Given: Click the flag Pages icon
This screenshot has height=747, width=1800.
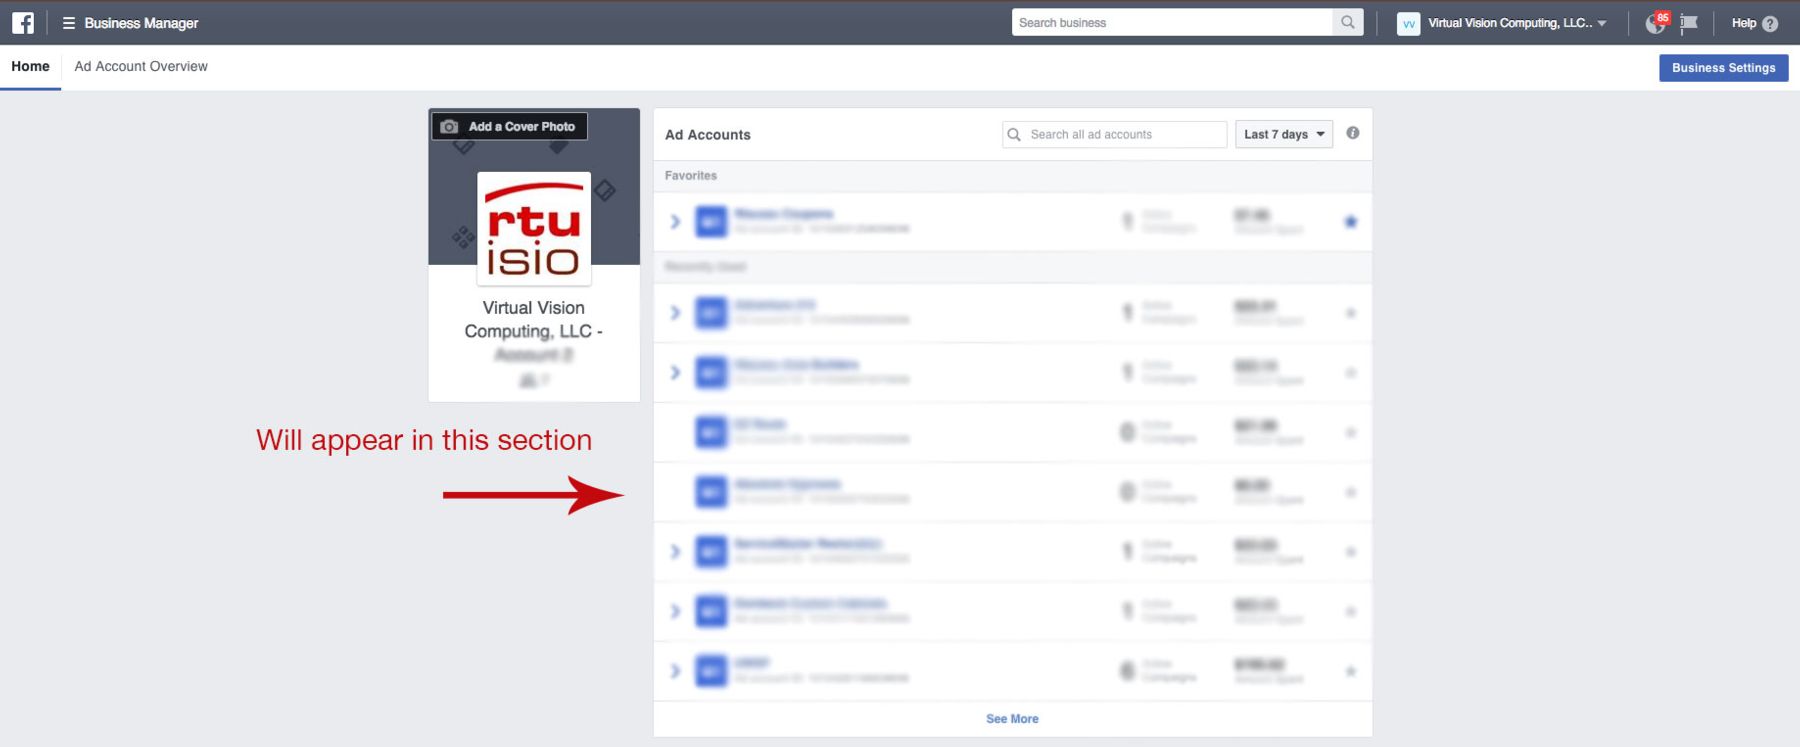Looking at the screenshot, I should coord(1689,23).
